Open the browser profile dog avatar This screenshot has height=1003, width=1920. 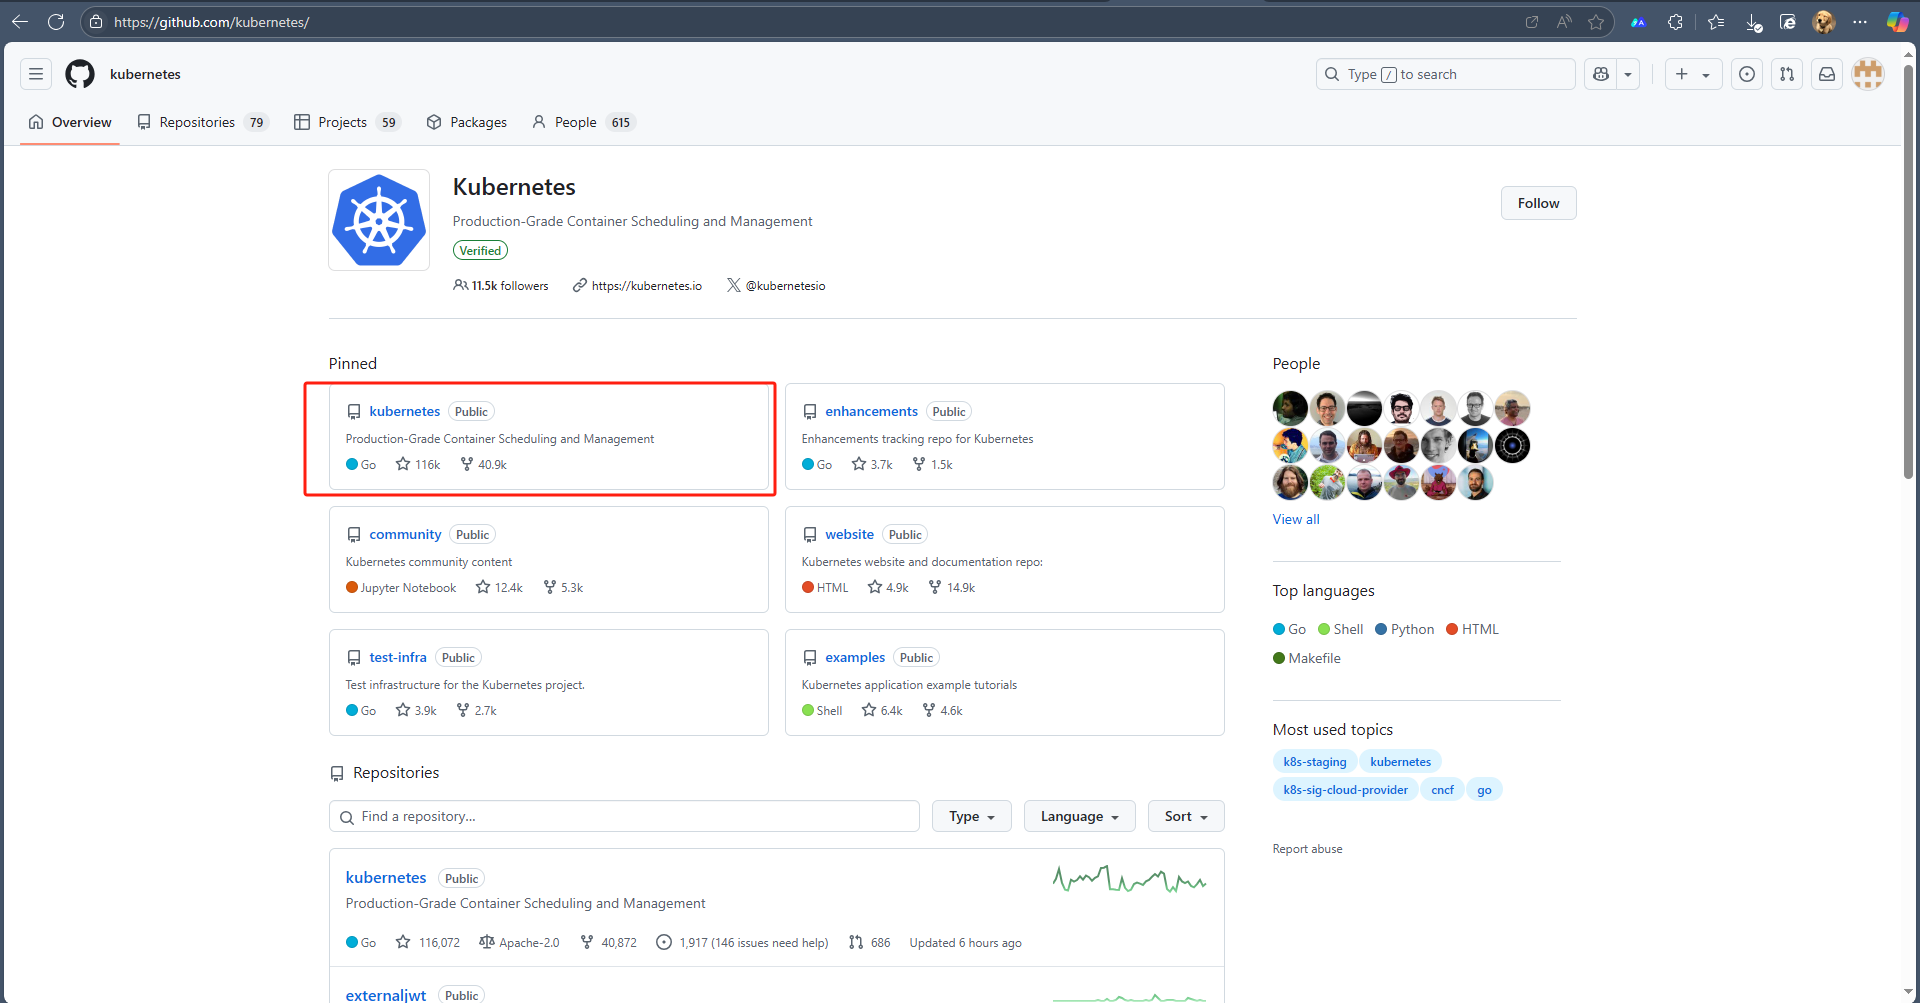coord(1824,21)
